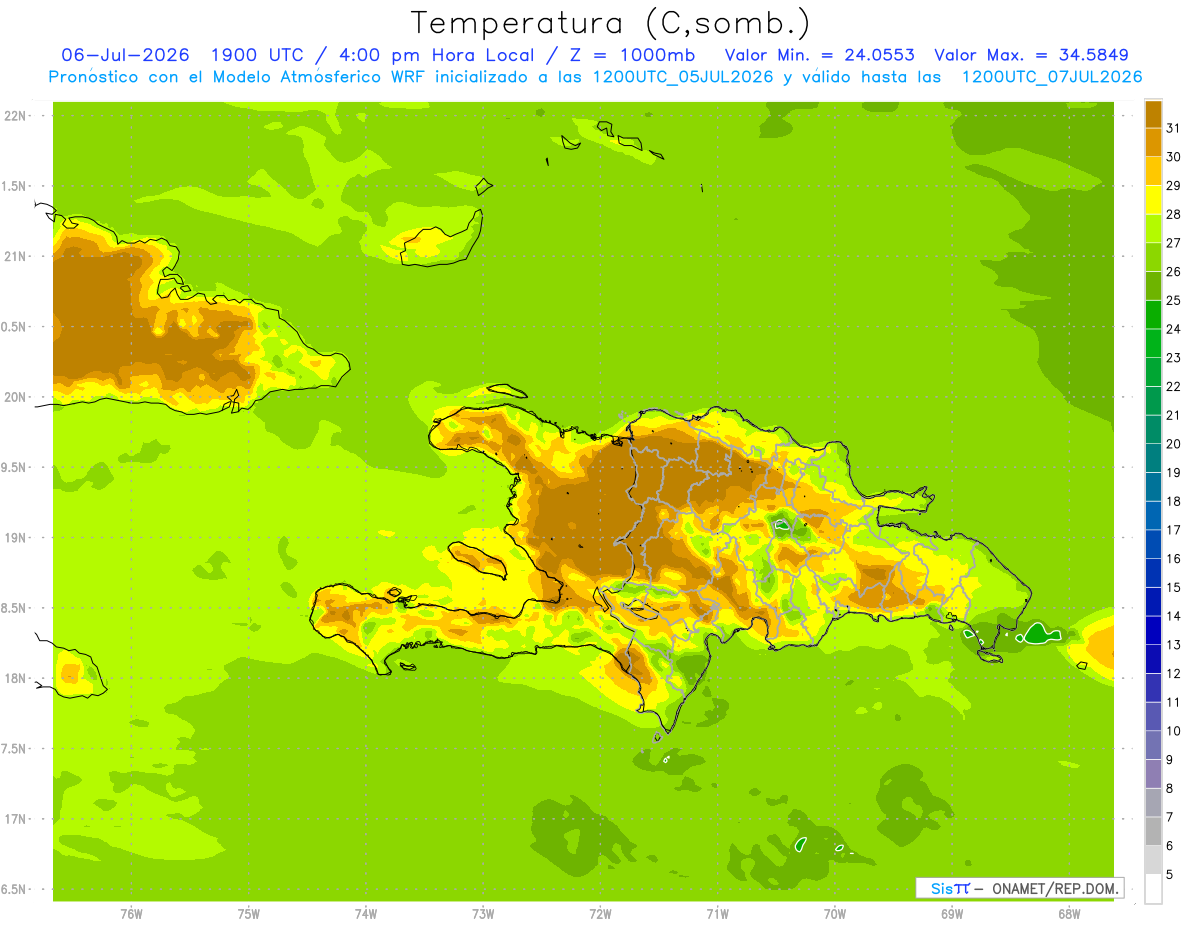Click the colorbar label "25"
The width and height of the screenshot is (1200, 927).
[x=1174, y=300]
